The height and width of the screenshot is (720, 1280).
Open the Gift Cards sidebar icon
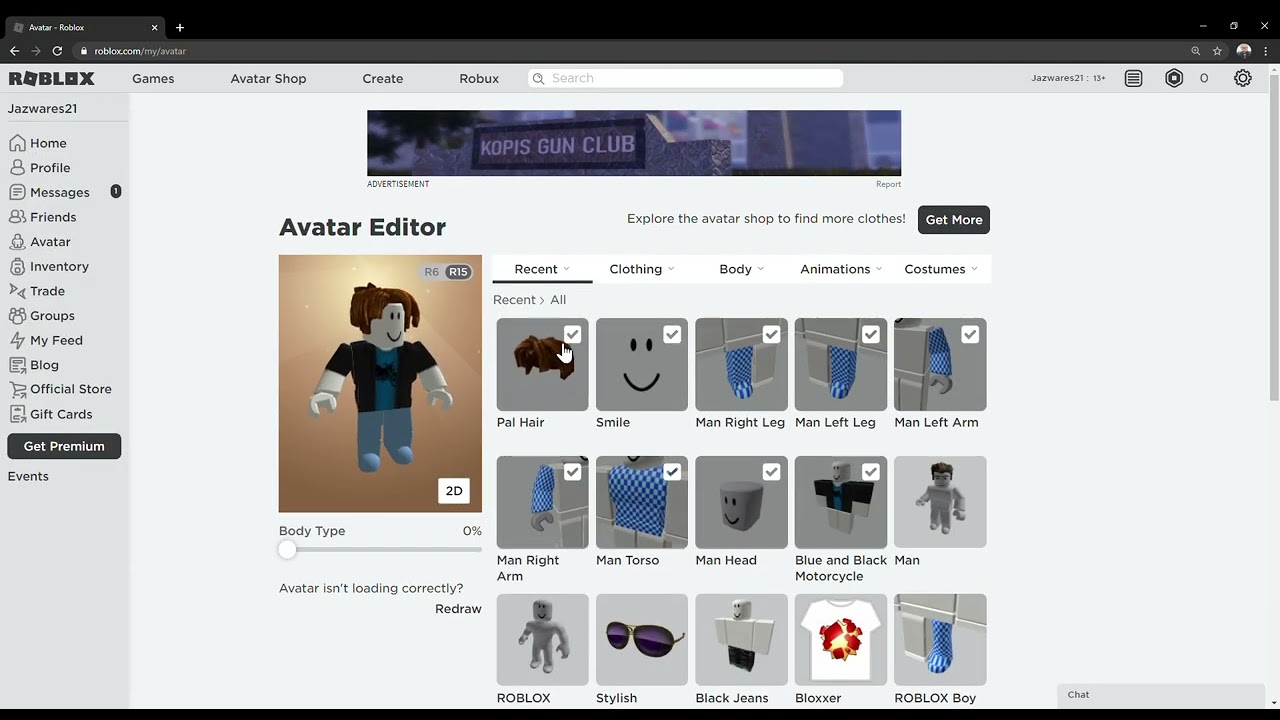coord(17,414)
